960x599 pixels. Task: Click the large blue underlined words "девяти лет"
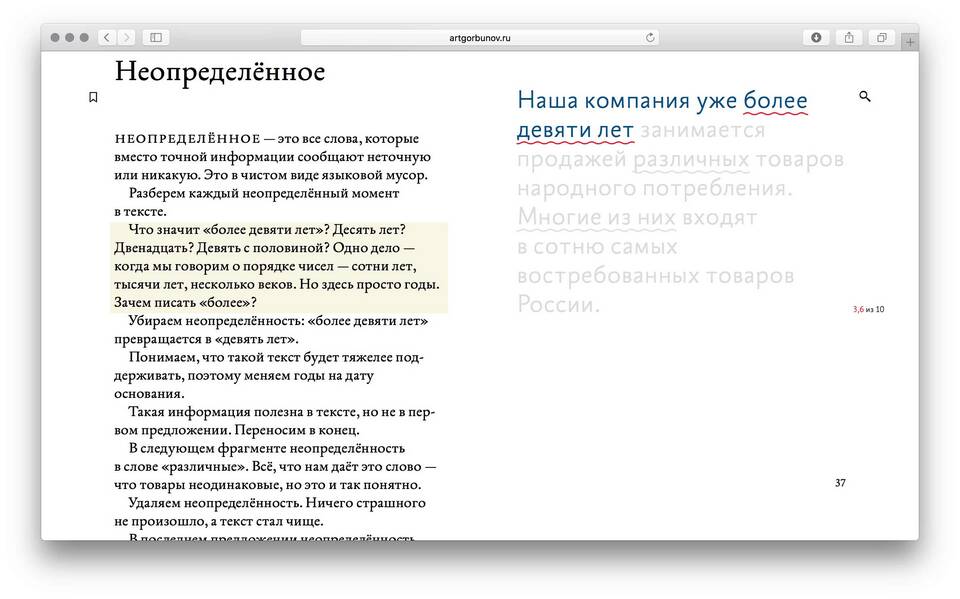point(575,130)
